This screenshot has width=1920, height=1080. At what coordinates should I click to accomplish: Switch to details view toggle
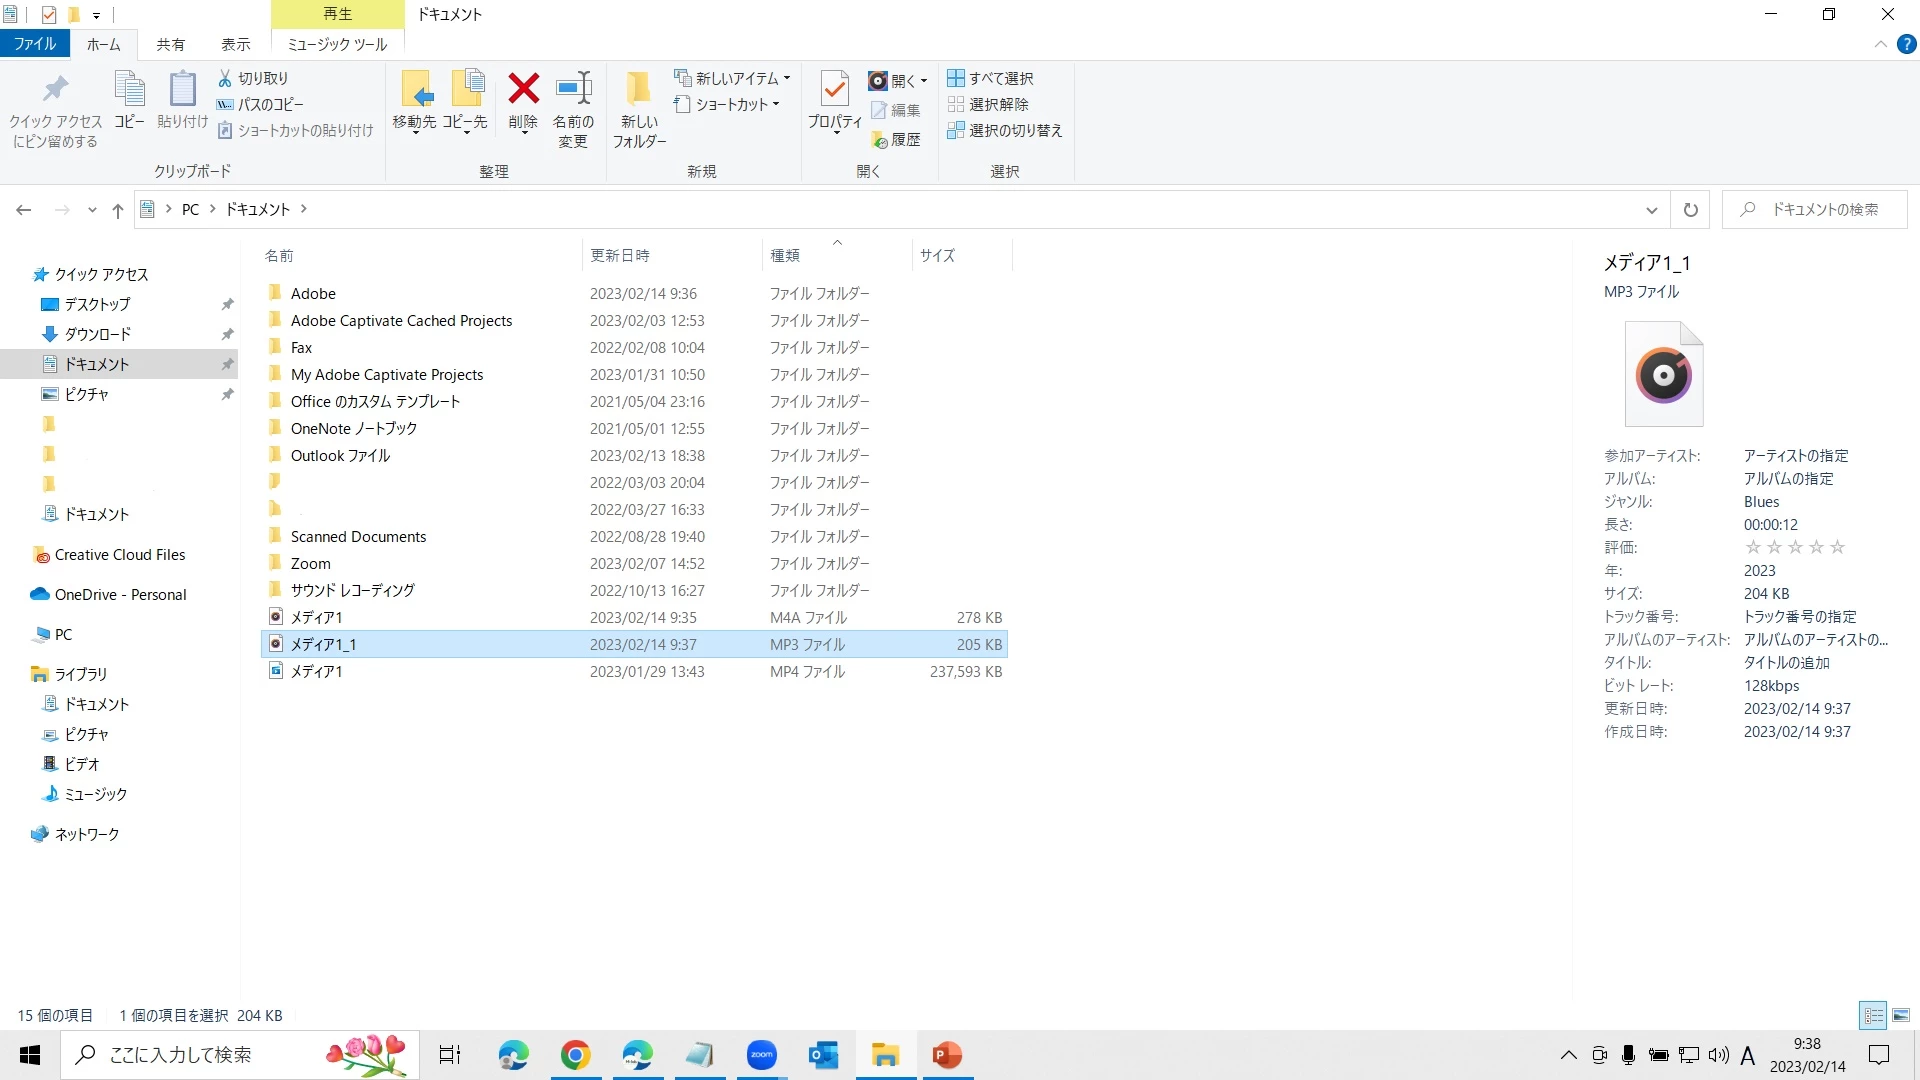click(1873, 1015)
